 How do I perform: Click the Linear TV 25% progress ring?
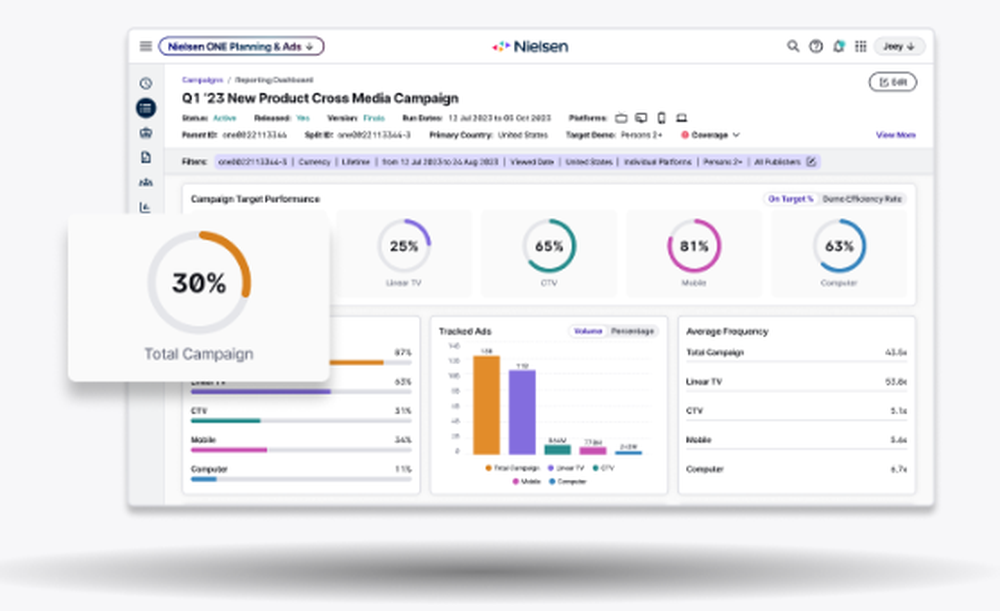(x=404, y=246)
